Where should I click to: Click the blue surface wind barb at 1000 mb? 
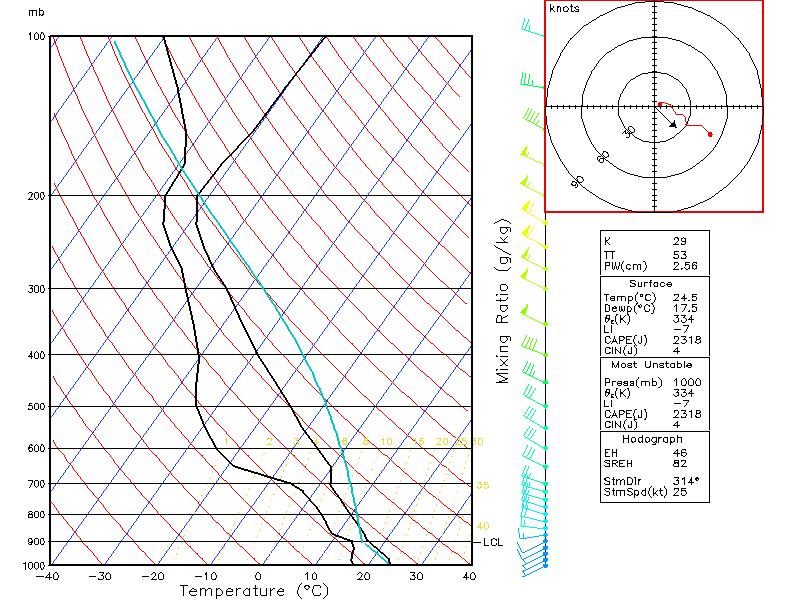point(534,564)
